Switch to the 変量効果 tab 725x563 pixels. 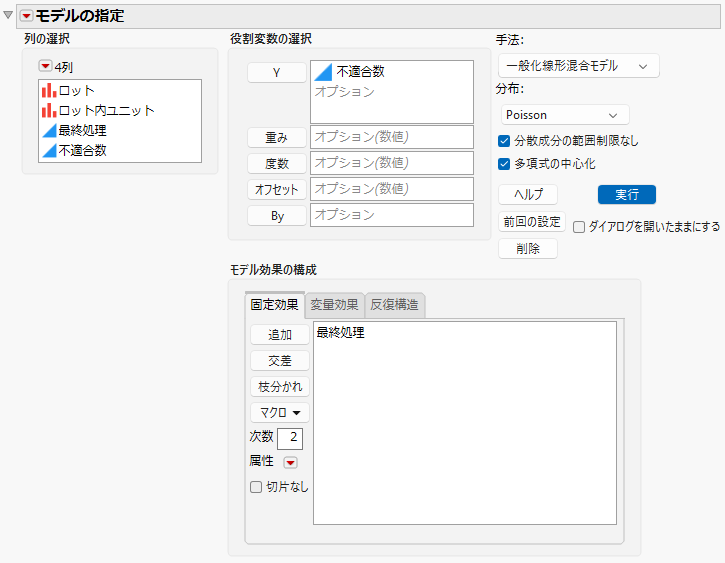334,305
